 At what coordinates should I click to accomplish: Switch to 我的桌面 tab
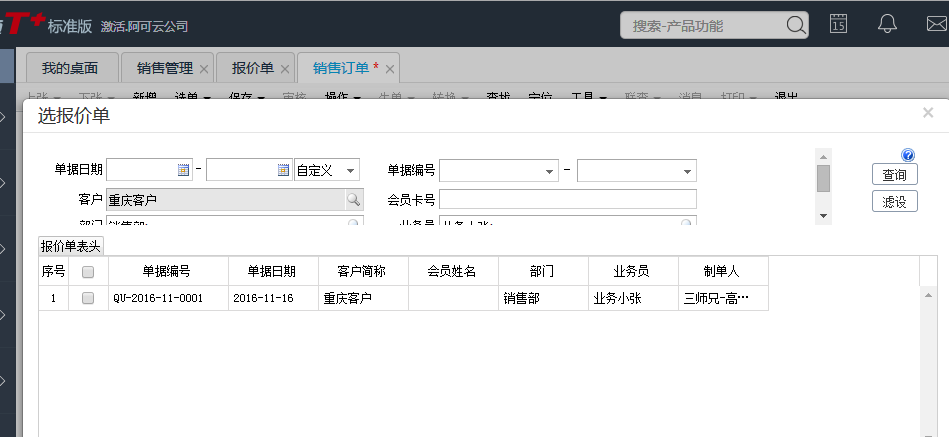(x=70, y=68)
